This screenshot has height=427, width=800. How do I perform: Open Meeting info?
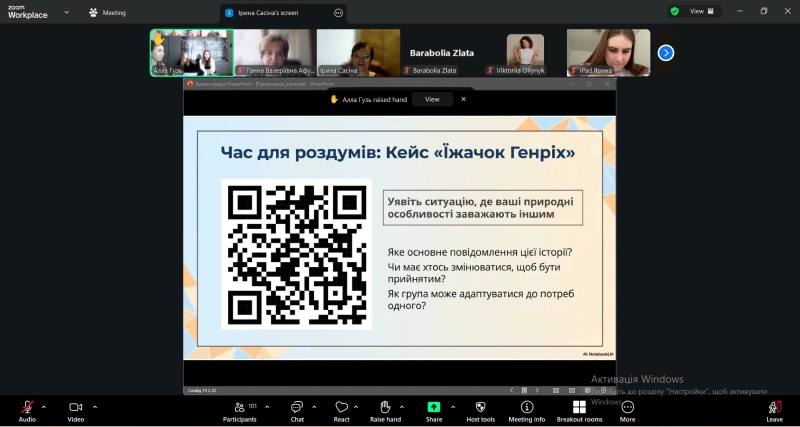coord(527,411)
